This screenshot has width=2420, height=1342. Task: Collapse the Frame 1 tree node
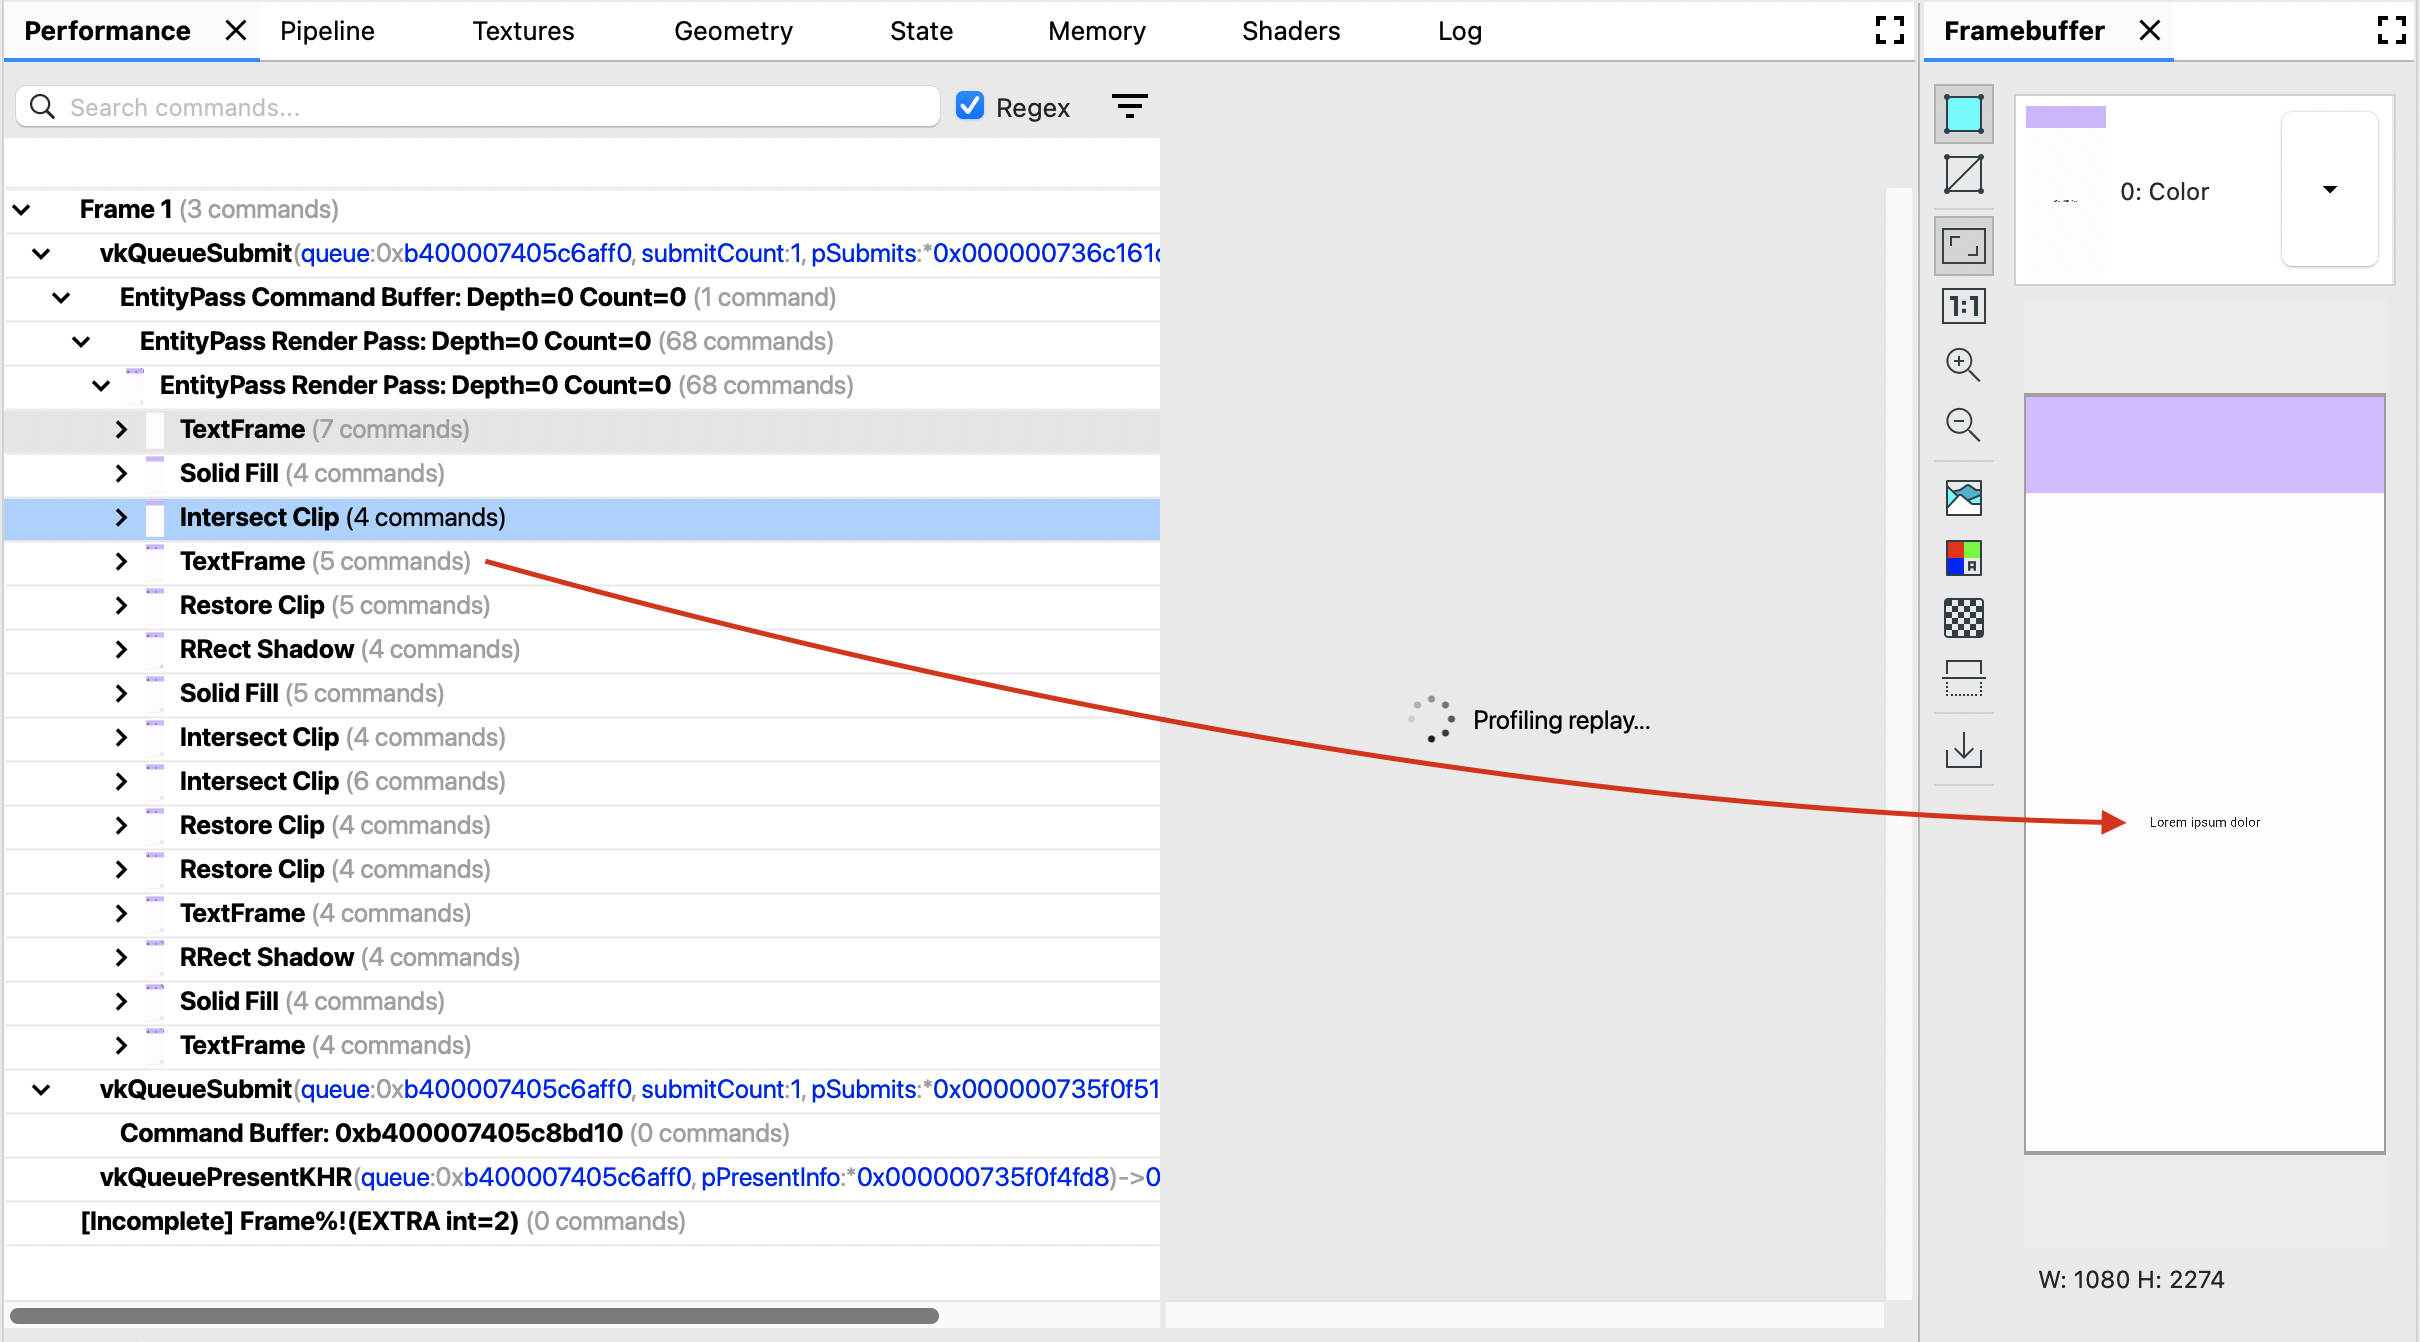click(22, 209)
